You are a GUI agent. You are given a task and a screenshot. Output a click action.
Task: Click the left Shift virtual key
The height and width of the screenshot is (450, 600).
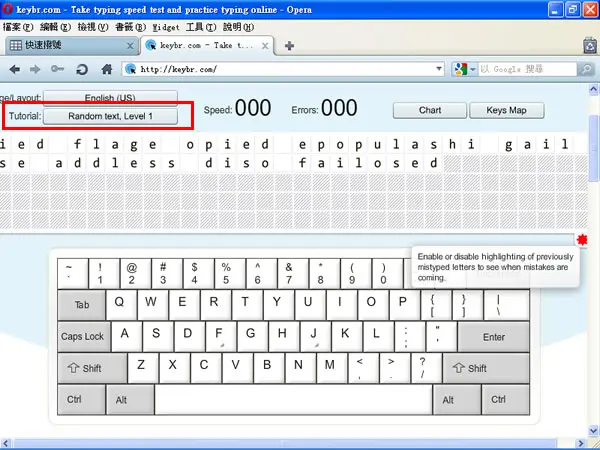click(x=92, y=368)
